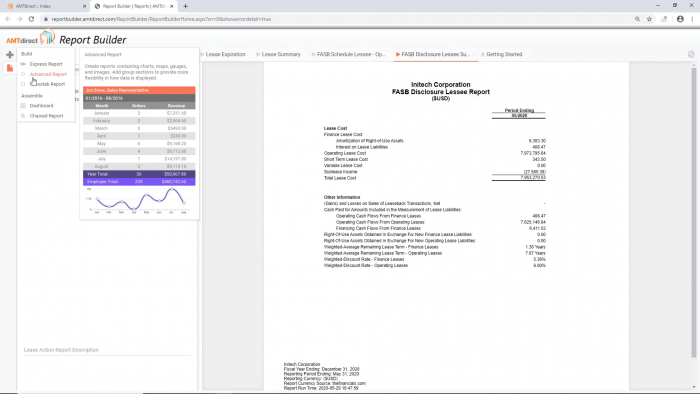Click the FASB Disclosure Lessee Report title
Image resolution: width=700 pixels, height=394 pixels.
coord(441,91)
